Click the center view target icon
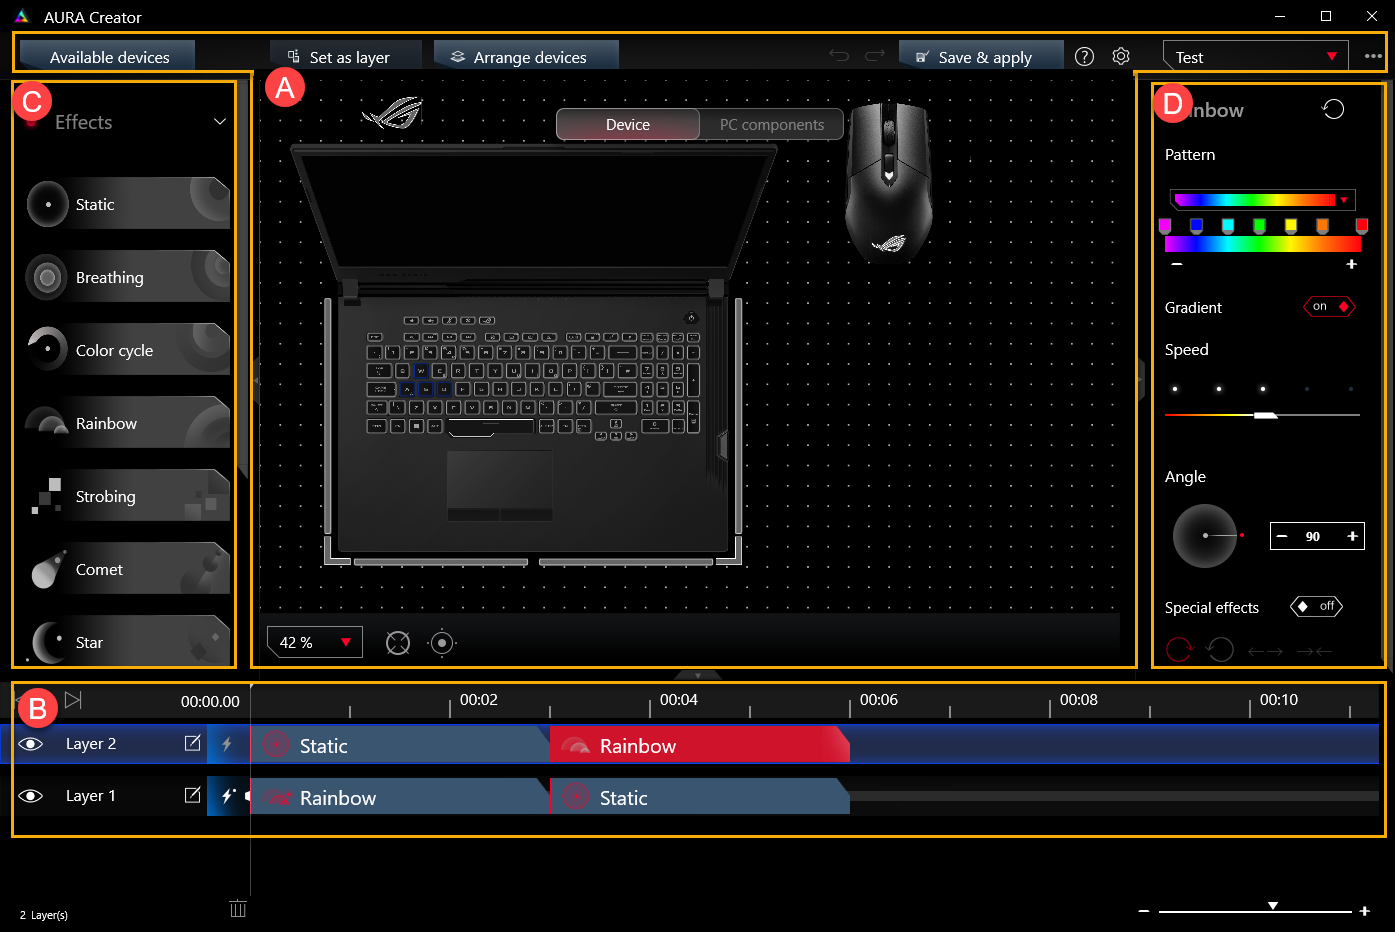The height and width of the screenshot is (932, 1395). coord(442,643)
